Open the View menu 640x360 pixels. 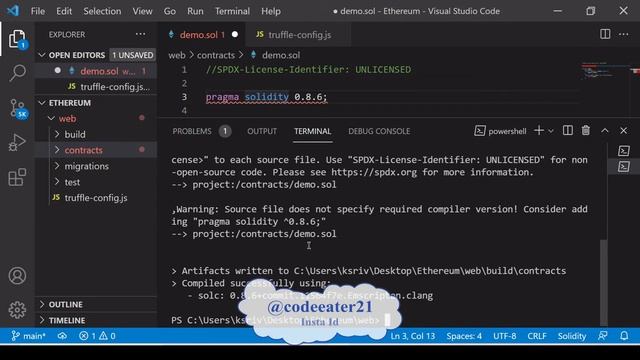tap(142, 11)
